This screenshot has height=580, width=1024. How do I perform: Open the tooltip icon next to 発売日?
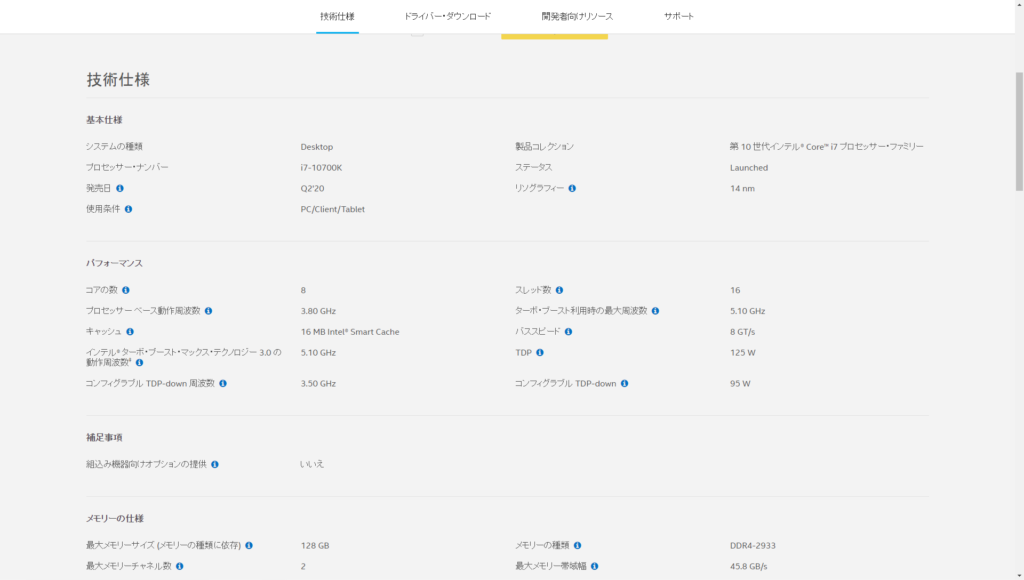click(119, 190)
